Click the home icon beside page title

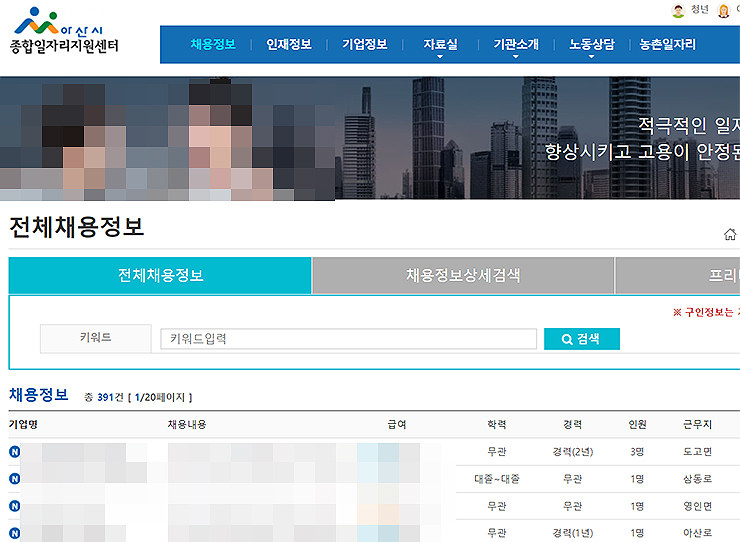pyautogui.click(x=730, y=234)
